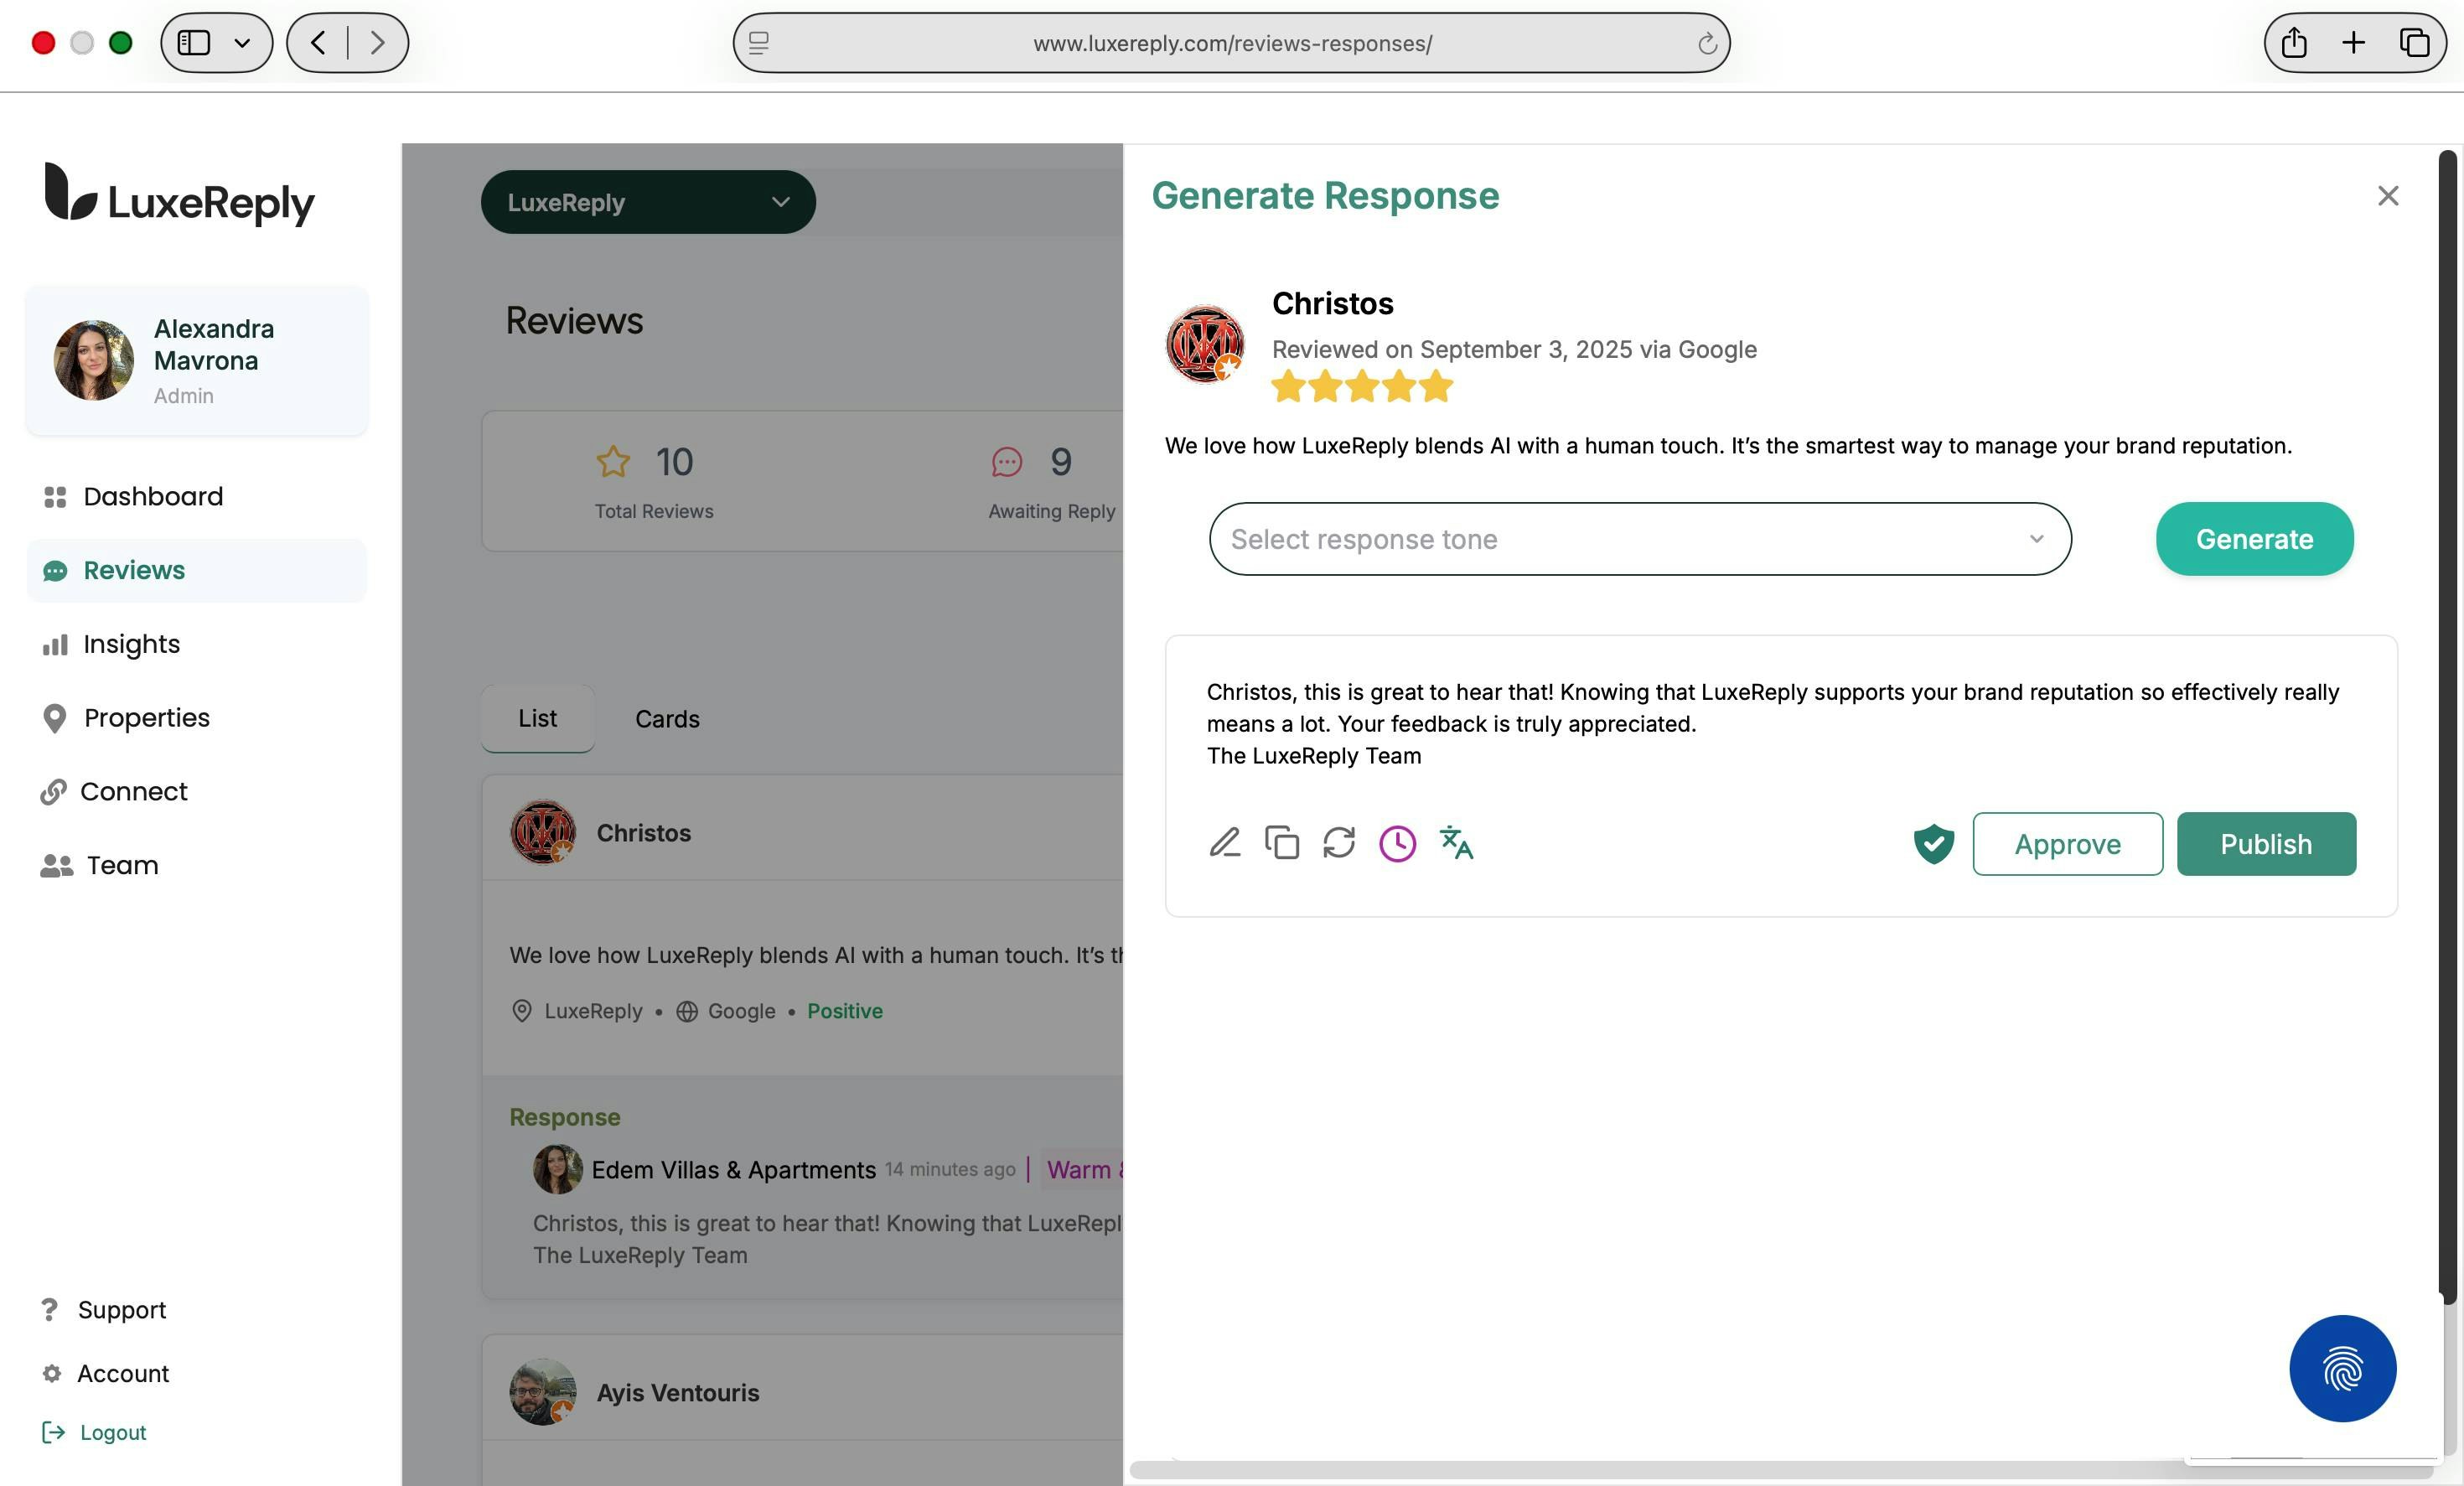This screenshot has width=2464, height=1486.
Task: Open the LuxeReply property selector dropdown
Action: (648, 202)
